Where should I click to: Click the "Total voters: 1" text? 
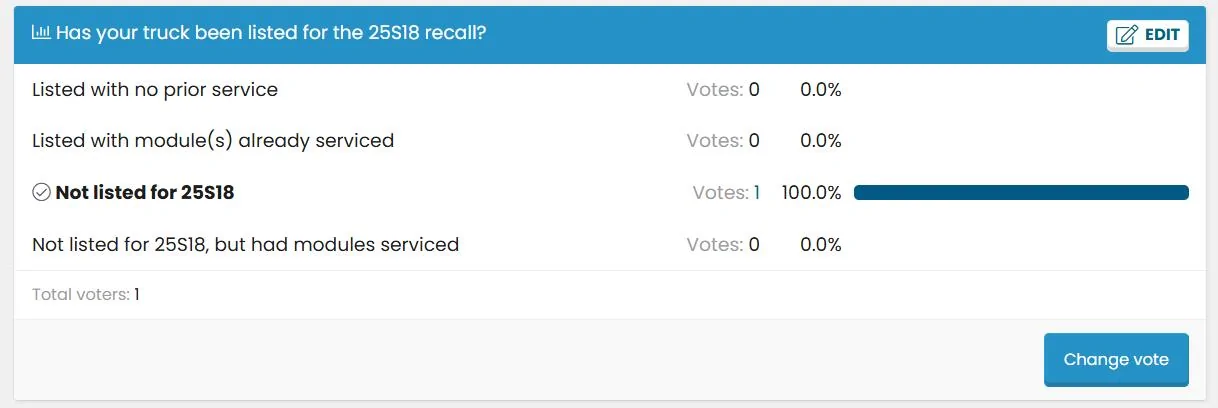(85, 295)
